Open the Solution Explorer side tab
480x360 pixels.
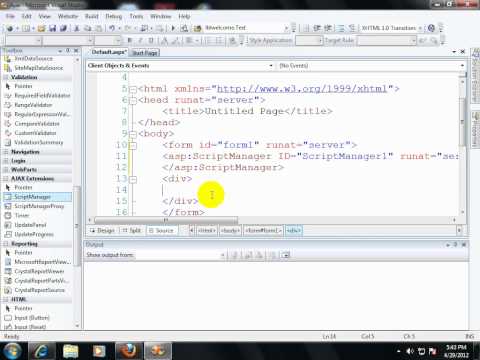tap(476, 76)
